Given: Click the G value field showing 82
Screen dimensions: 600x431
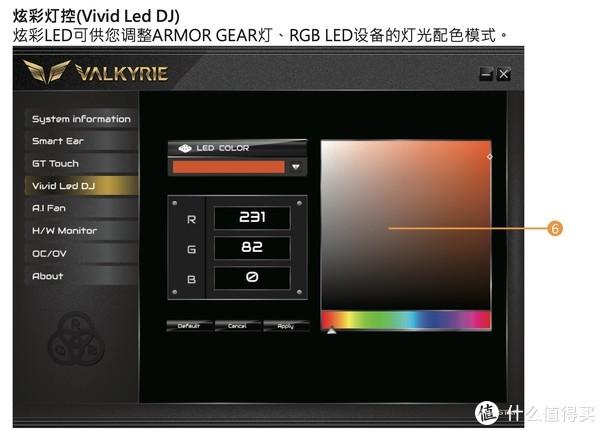Looking at the screenshot, I should (x=252, y=248).
